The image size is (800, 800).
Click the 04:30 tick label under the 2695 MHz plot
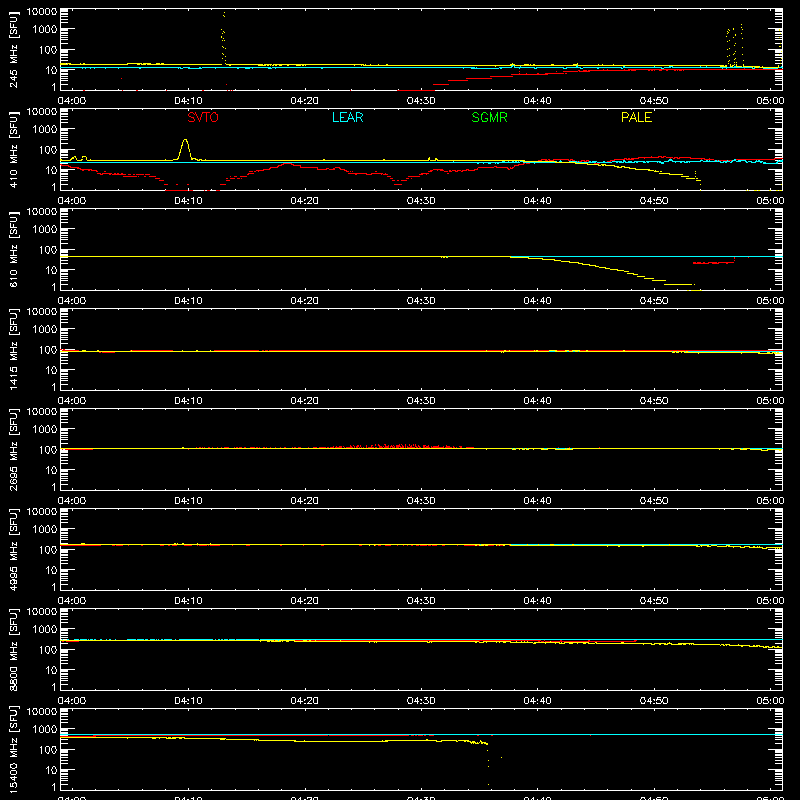pyautogui.click(x=421, y=501)
